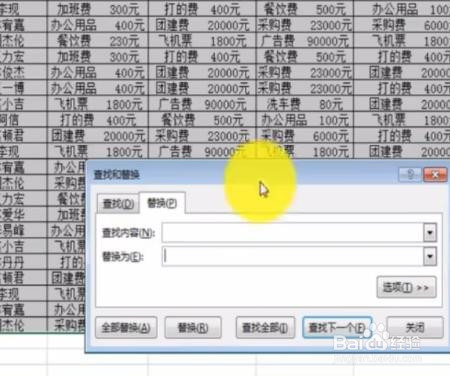The image size is (450, 376).
Task: Click the 查找下一个(F) button
Action: pos(337,328)
